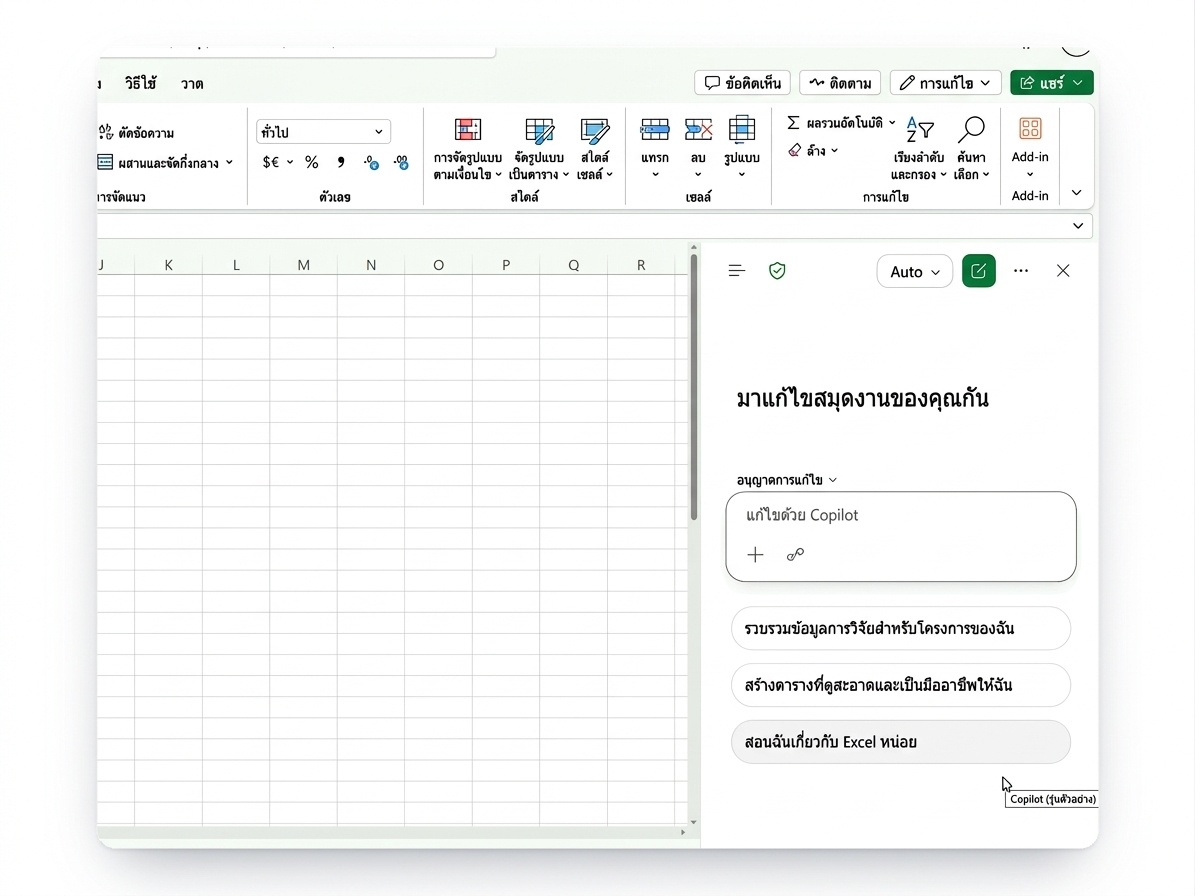The image size is (1195, 896).
Task: Click the green shield icon in Copilot pane
Action: pos(777,270)
